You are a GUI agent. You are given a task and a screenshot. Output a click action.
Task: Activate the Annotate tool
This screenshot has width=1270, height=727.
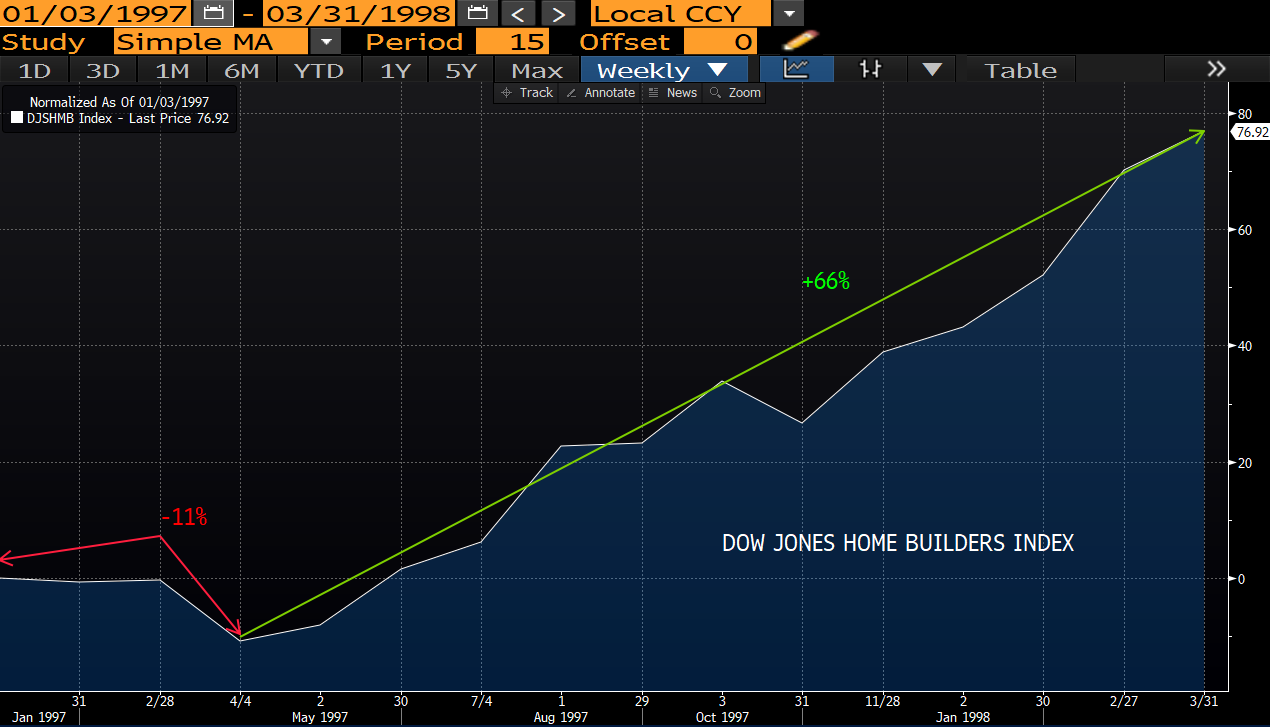pyautogui.click(x=600, y=92)
